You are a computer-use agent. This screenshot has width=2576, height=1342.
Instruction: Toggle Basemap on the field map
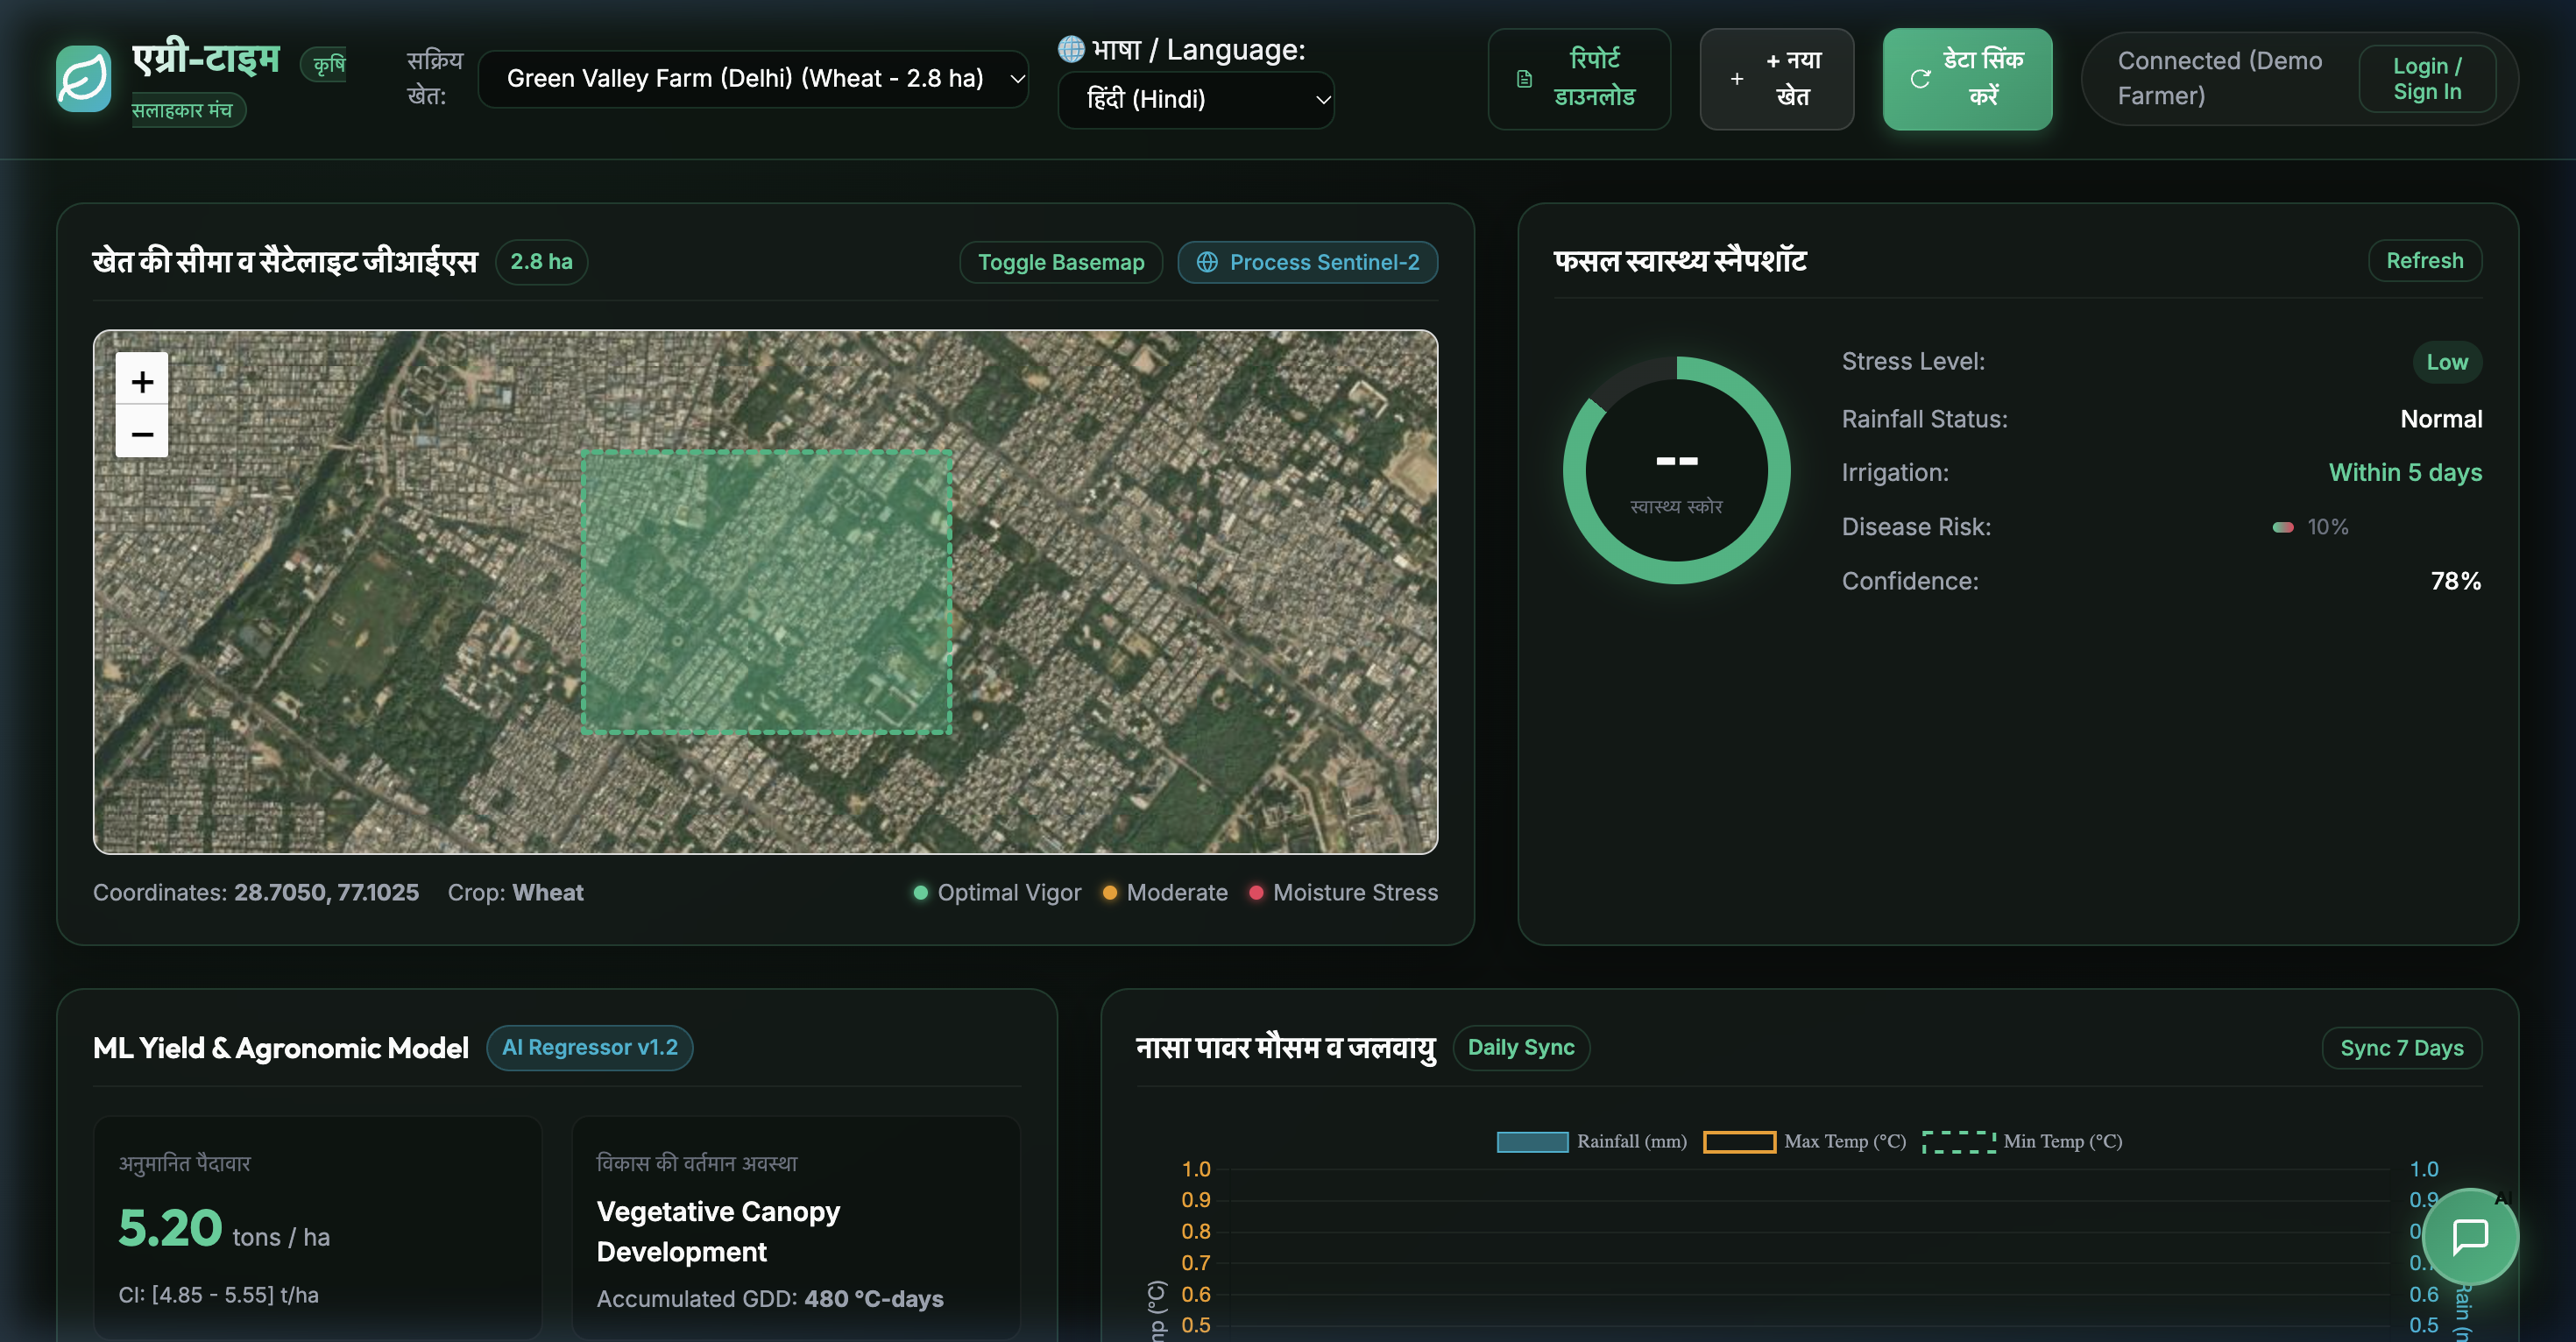pos(1061,262)
